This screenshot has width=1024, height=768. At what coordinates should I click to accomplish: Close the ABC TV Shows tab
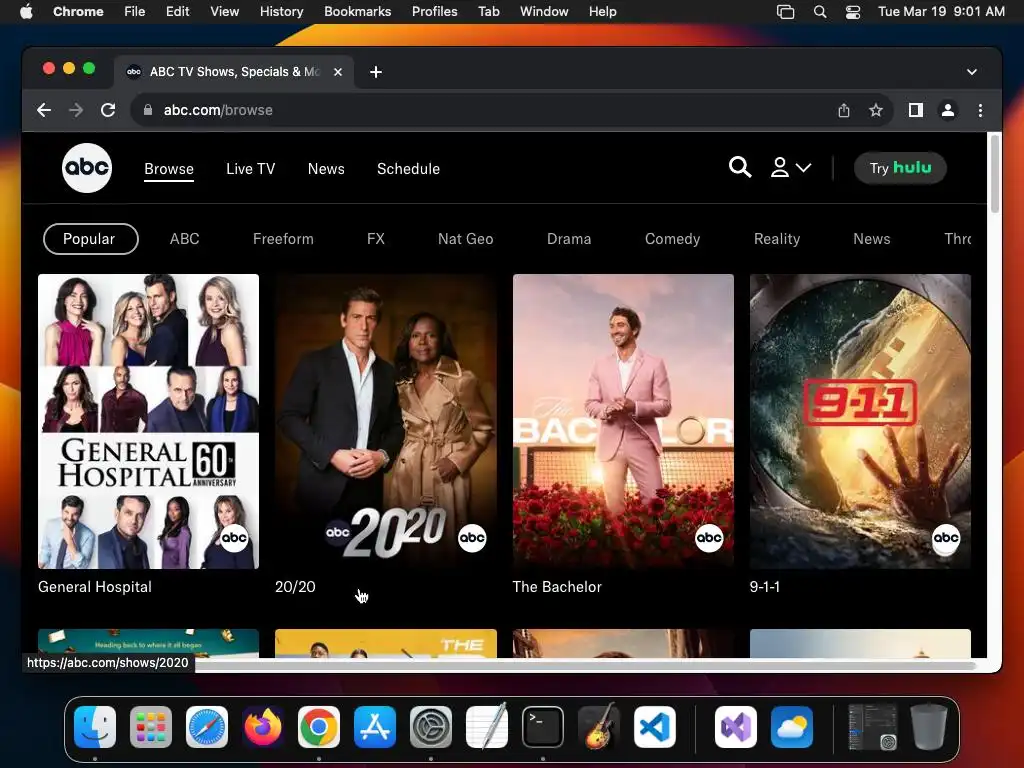coord(338,72)
